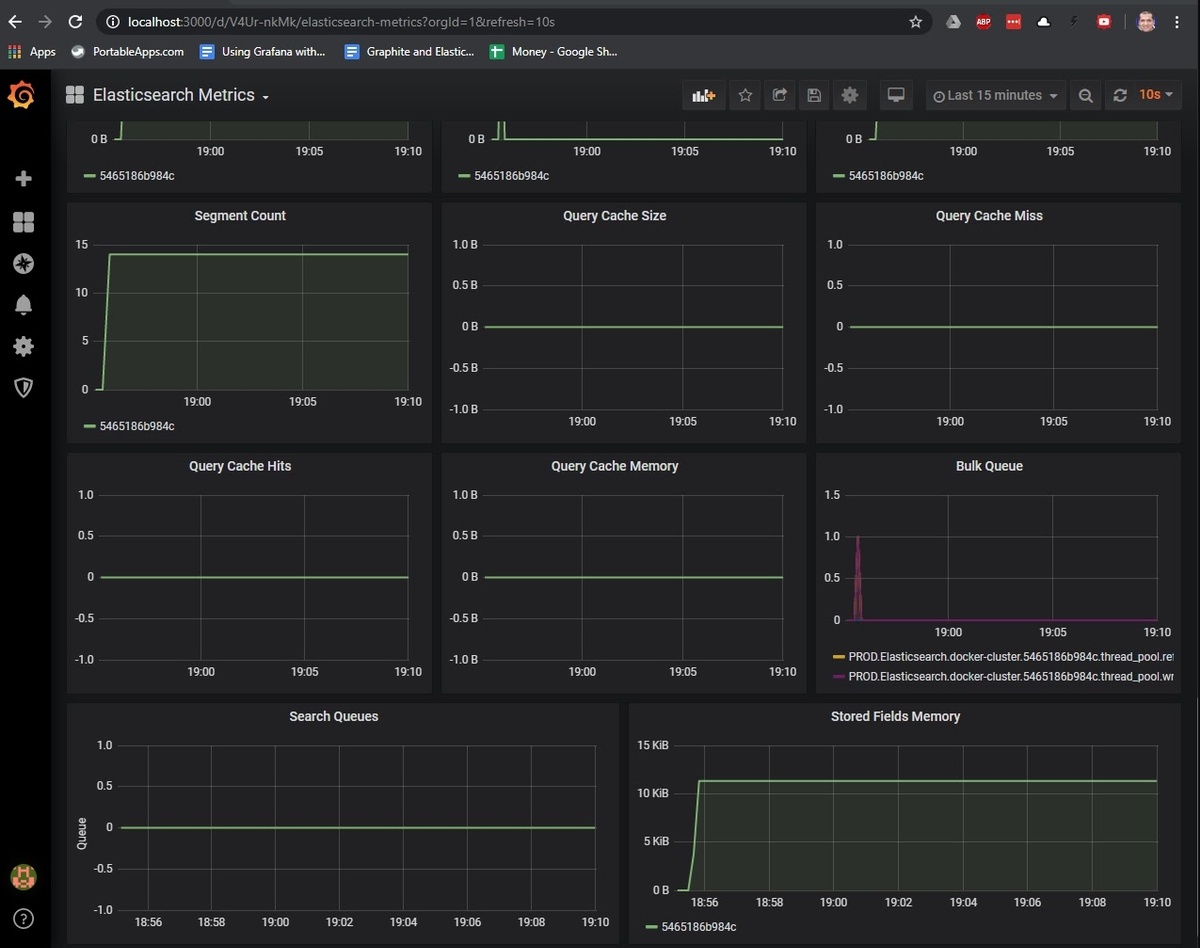Click the Add panel icon

tap(703, 95)
